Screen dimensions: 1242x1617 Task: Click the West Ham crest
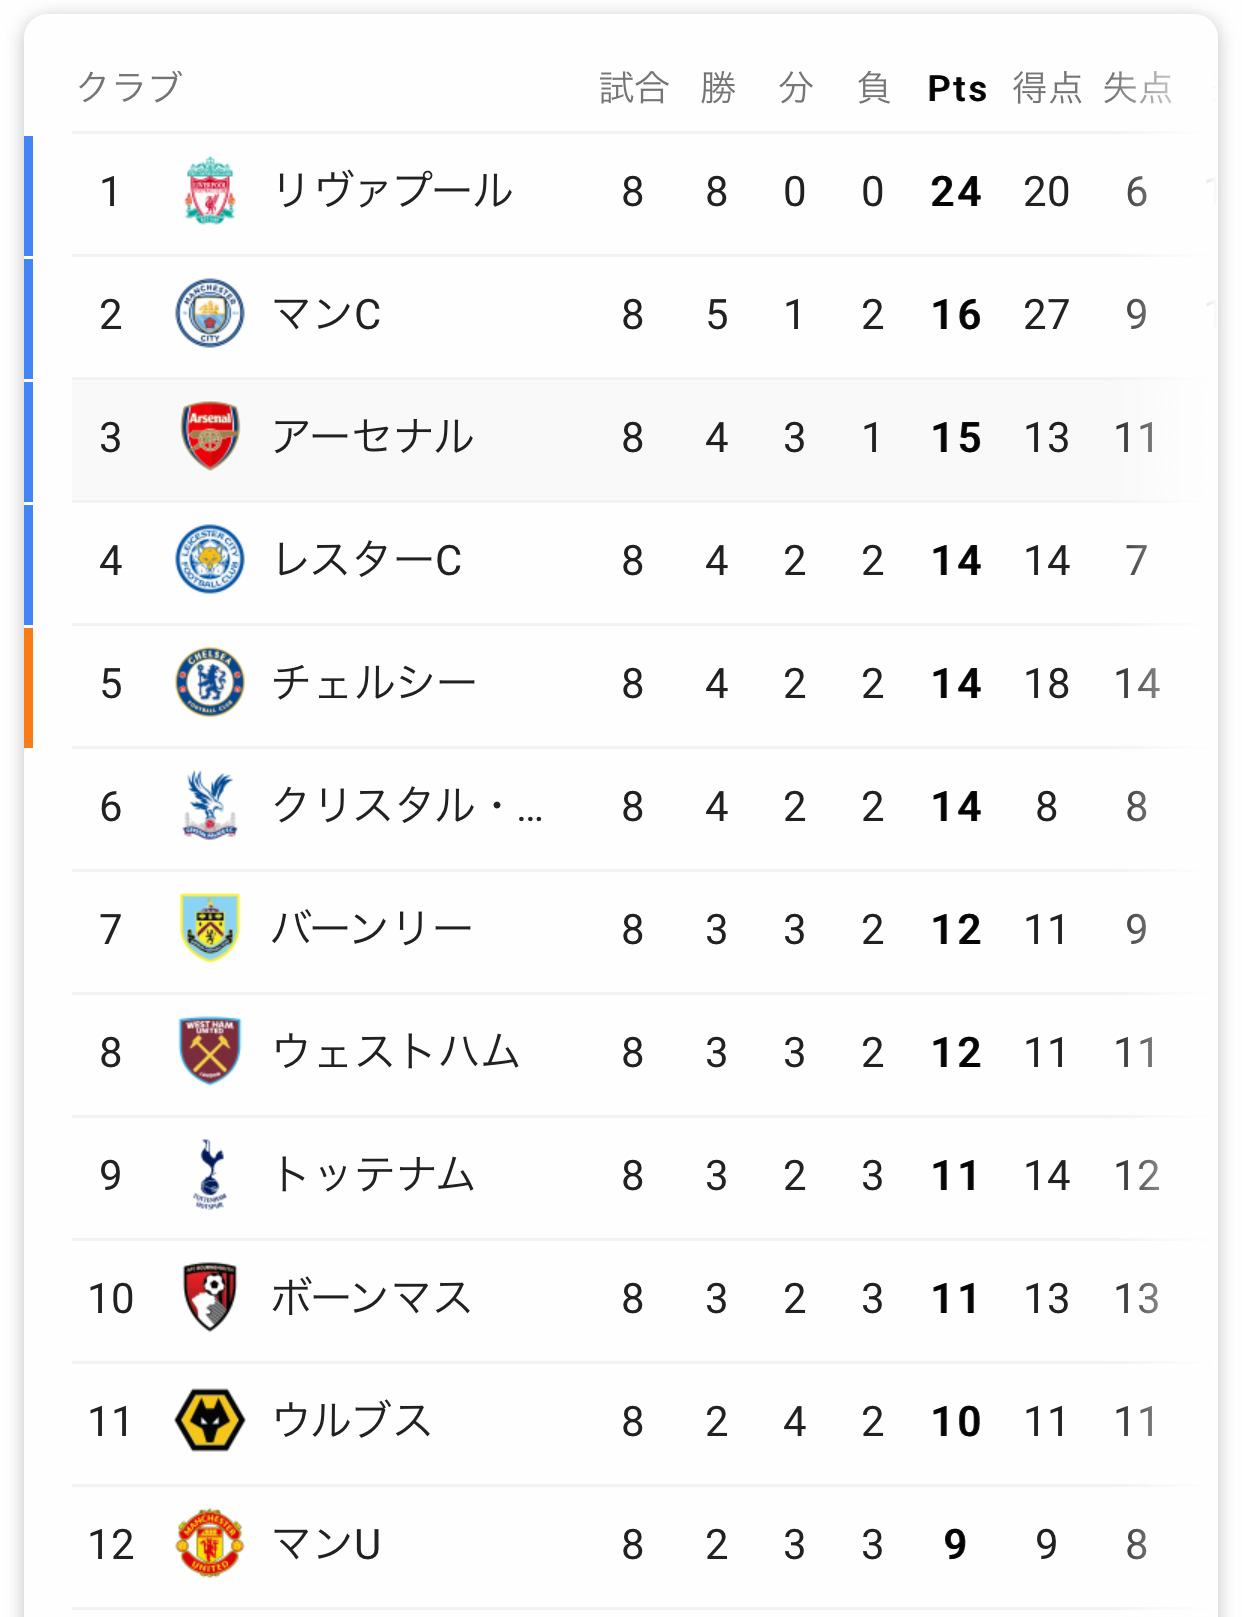(210, 1051)
